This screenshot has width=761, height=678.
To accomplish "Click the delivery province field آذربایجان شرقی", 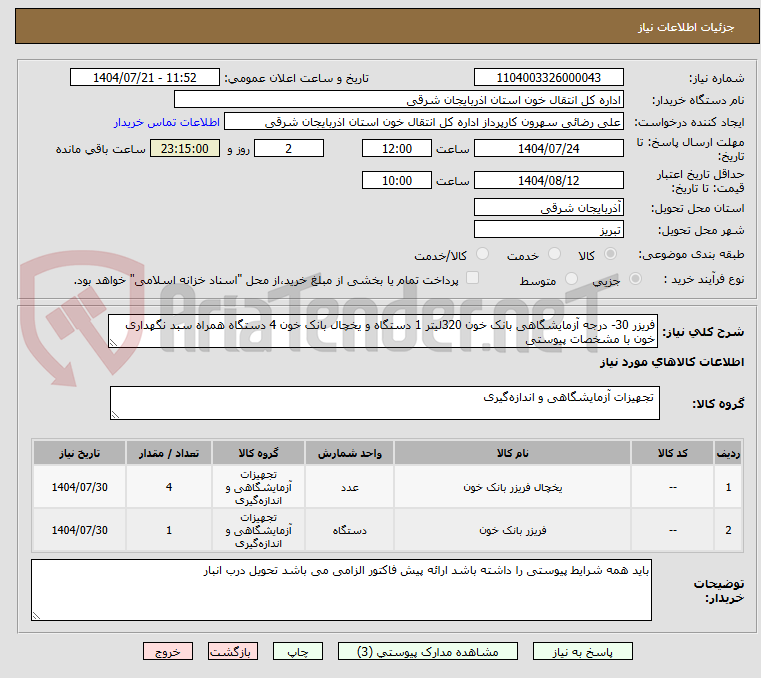I will [x=548, y=208].
